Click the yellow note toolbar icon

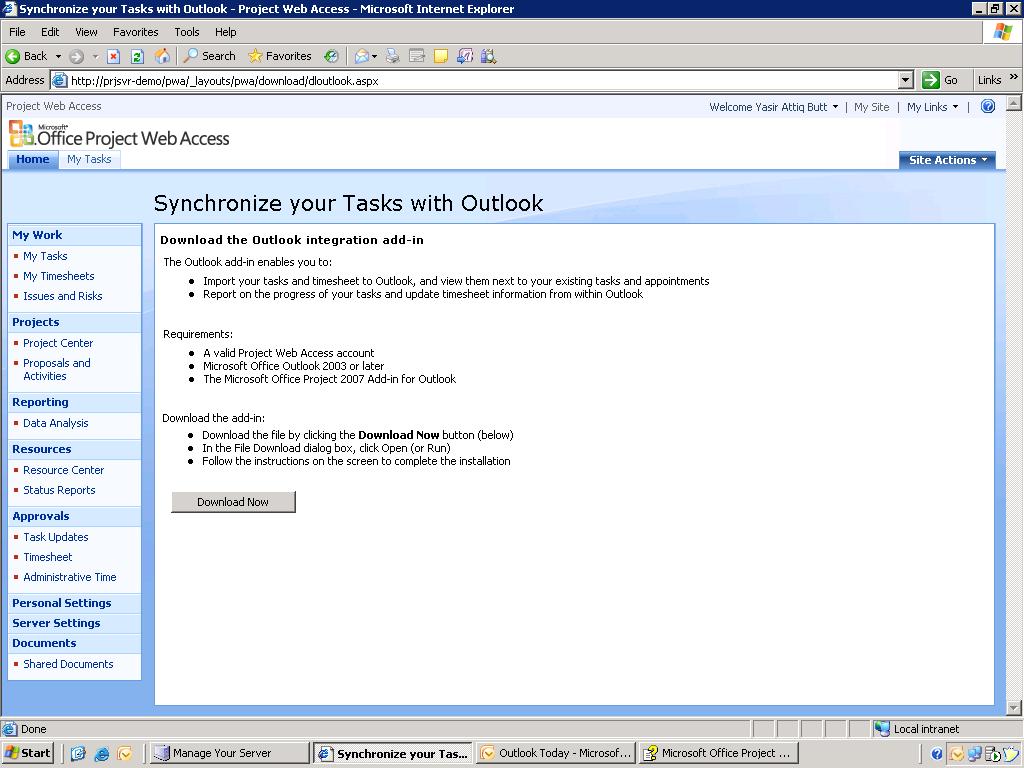point(441,56)
